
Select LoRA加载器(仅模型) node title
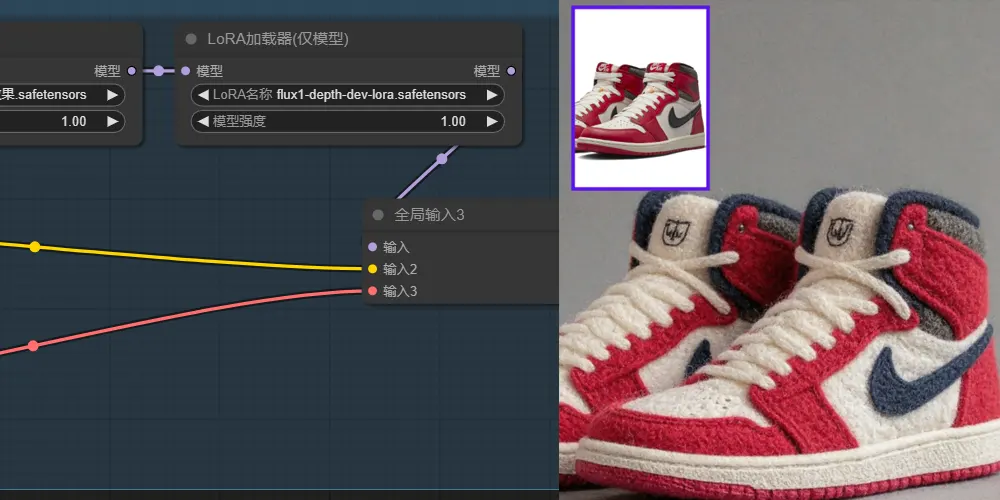[277, 39]
